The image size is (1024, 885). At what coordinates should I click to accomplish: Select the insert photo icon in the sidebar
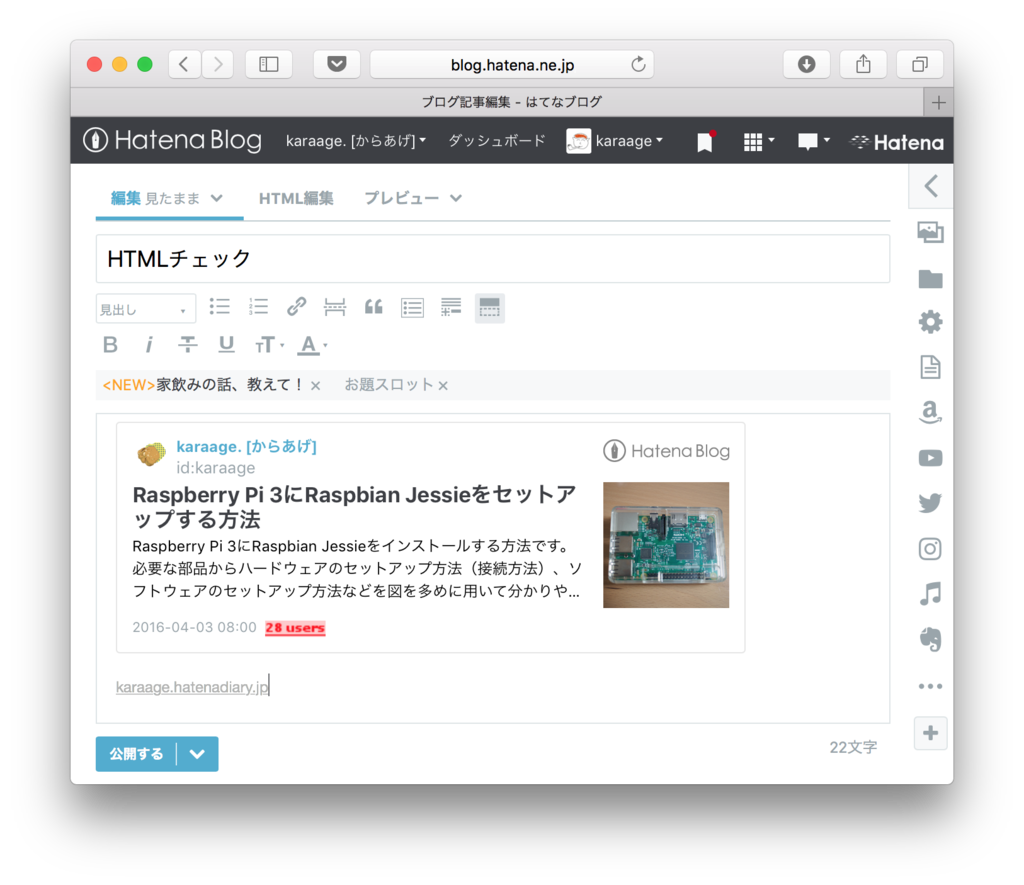pos(930,232)
